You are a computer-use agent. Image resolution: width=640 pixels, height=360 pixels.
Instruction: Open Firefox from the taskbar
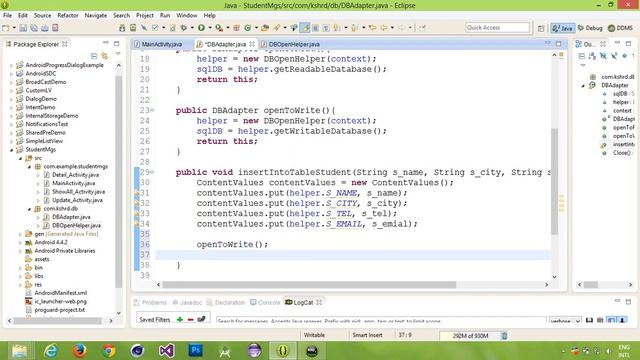(79, 350)
